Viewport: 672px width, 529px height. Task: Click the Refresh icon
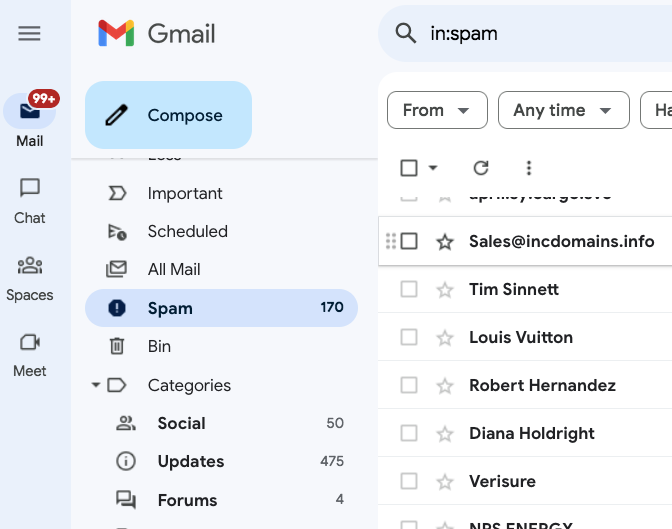[x=481, y=168]
